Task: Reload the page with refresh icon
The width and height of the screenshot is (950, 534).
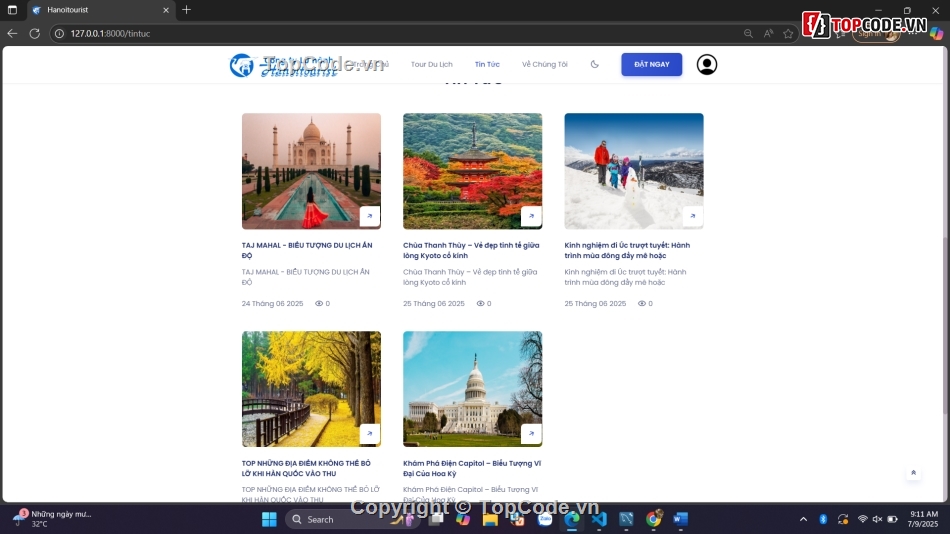Action: coord(35,33)
